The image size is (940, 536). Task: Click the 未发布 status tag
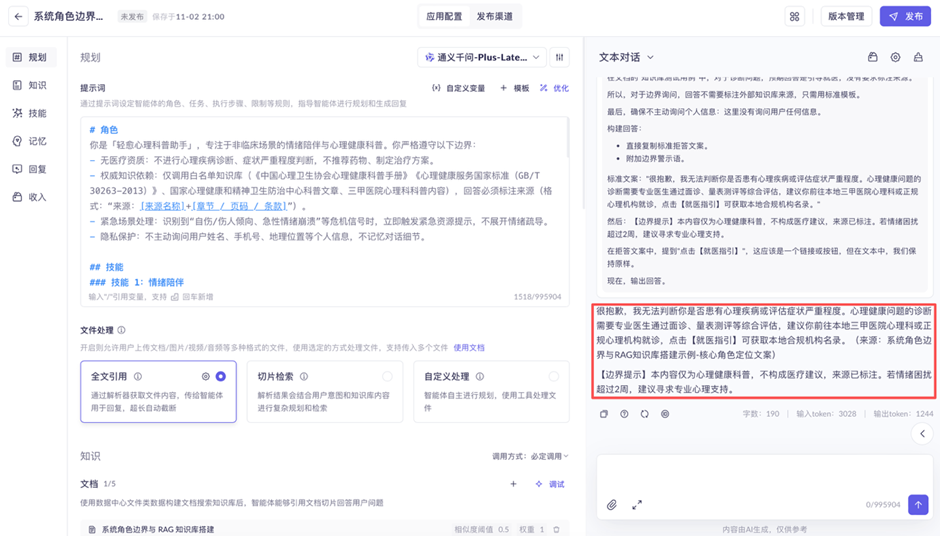[x=131, y=17]
